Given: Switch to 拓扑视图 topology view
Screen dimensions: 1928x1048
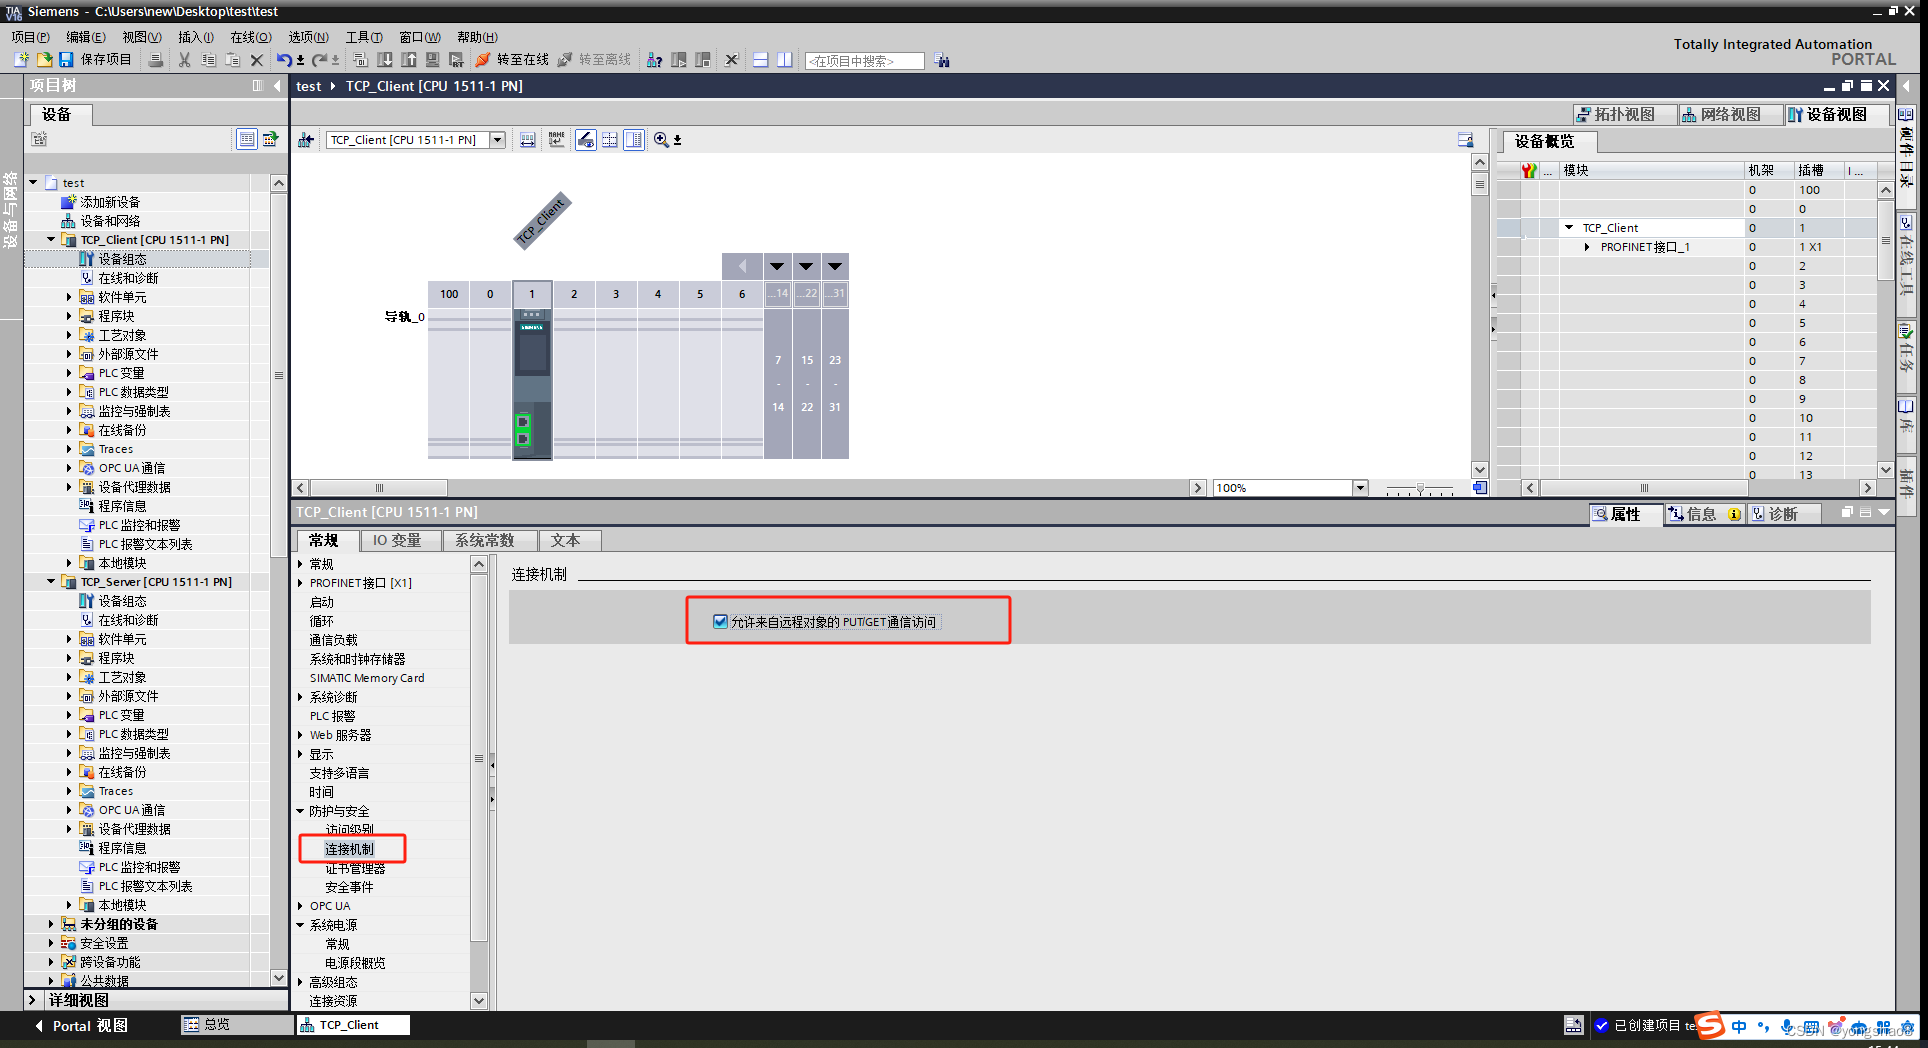Looking at the screenshot, I should (x=1622, y=114).
